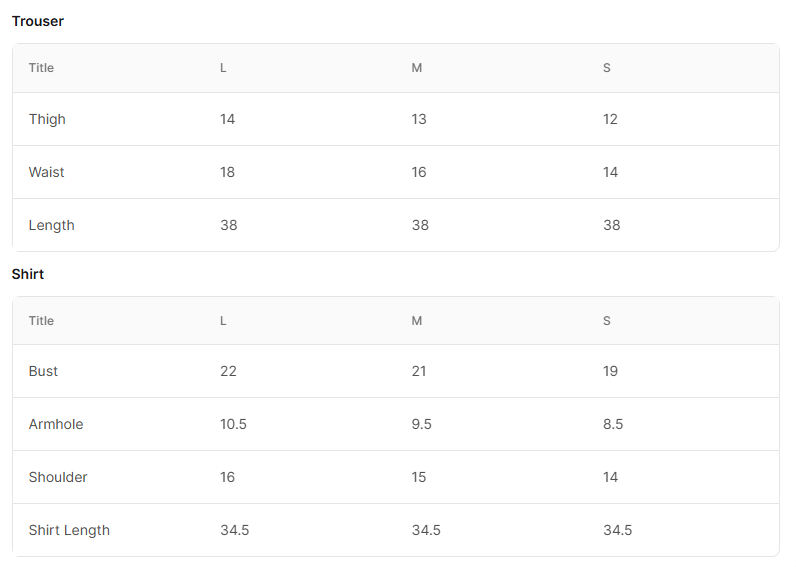Click Bust value 19 for size S
The height and width of the screenshot is (567, 796).
tap(610, 371)
